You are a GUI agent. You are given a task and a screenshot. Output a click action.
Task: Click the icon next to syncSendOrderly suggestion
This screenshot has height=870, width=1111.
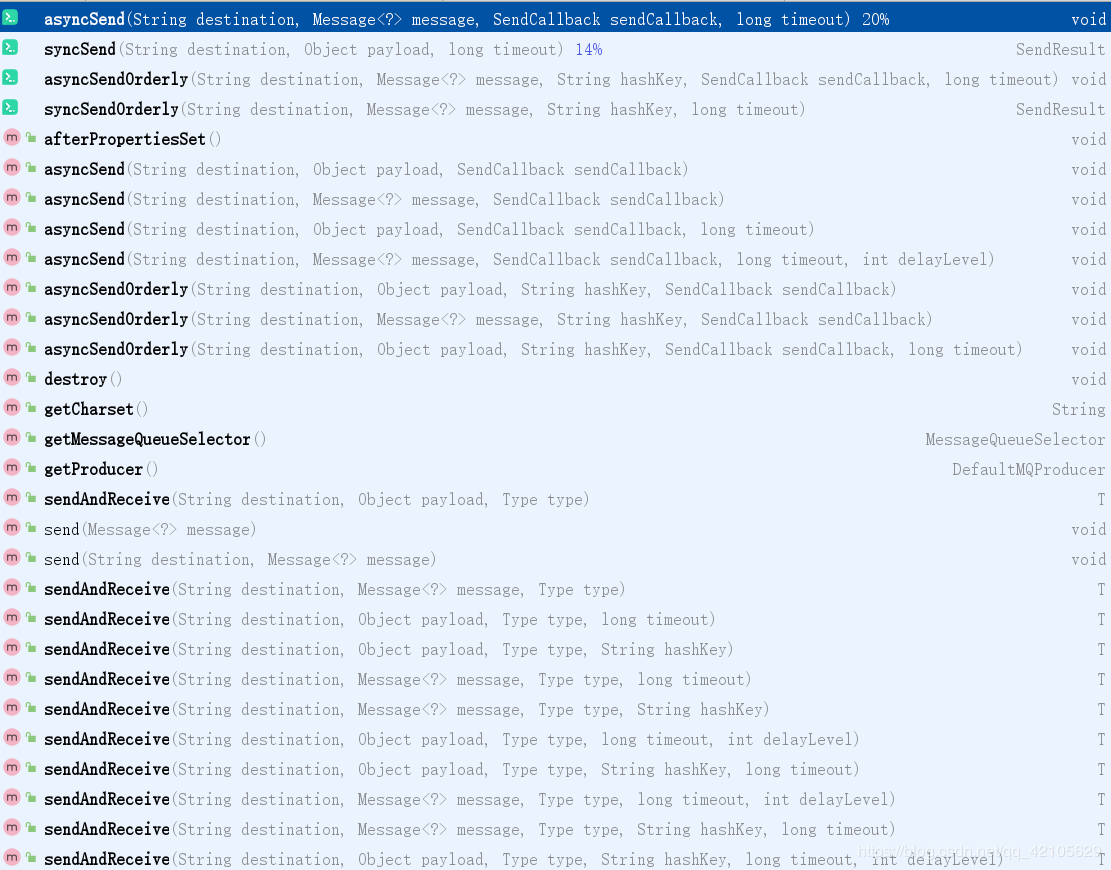12,108
